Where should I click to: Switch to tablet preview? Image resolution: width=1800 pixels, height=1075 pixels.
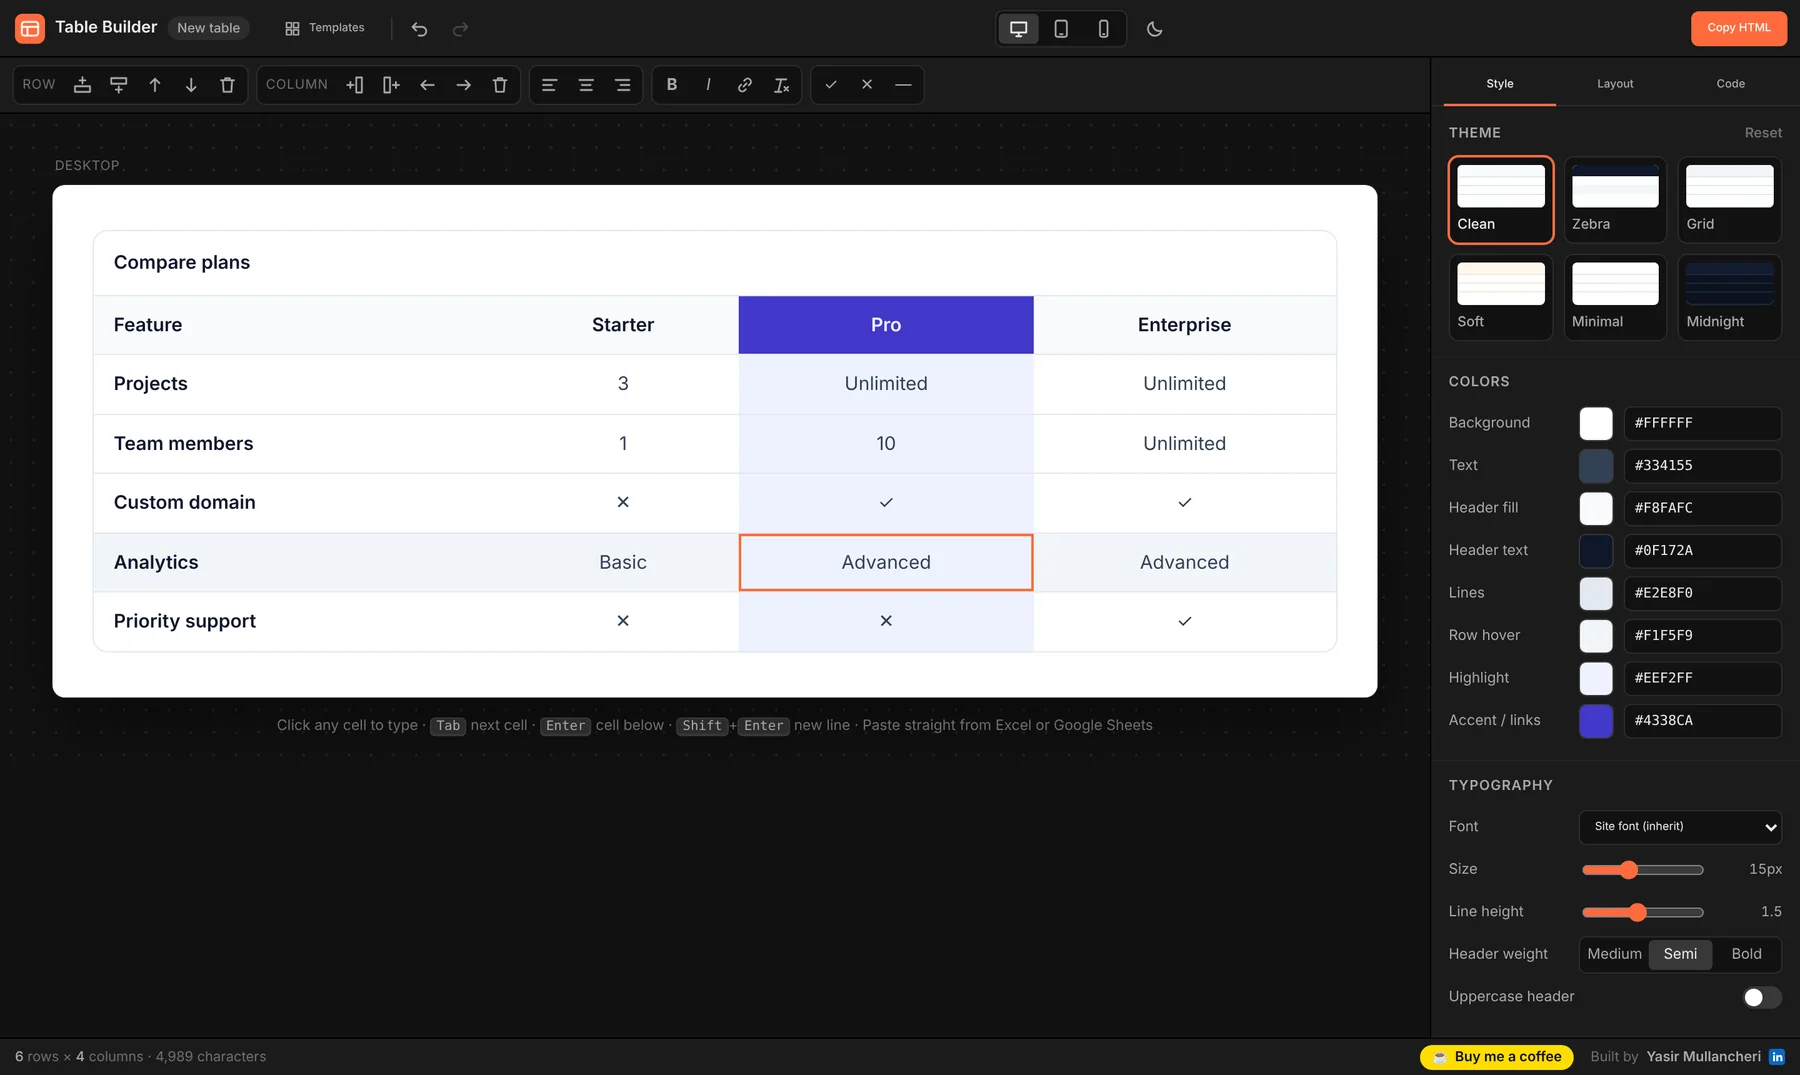click(1061, 29)
